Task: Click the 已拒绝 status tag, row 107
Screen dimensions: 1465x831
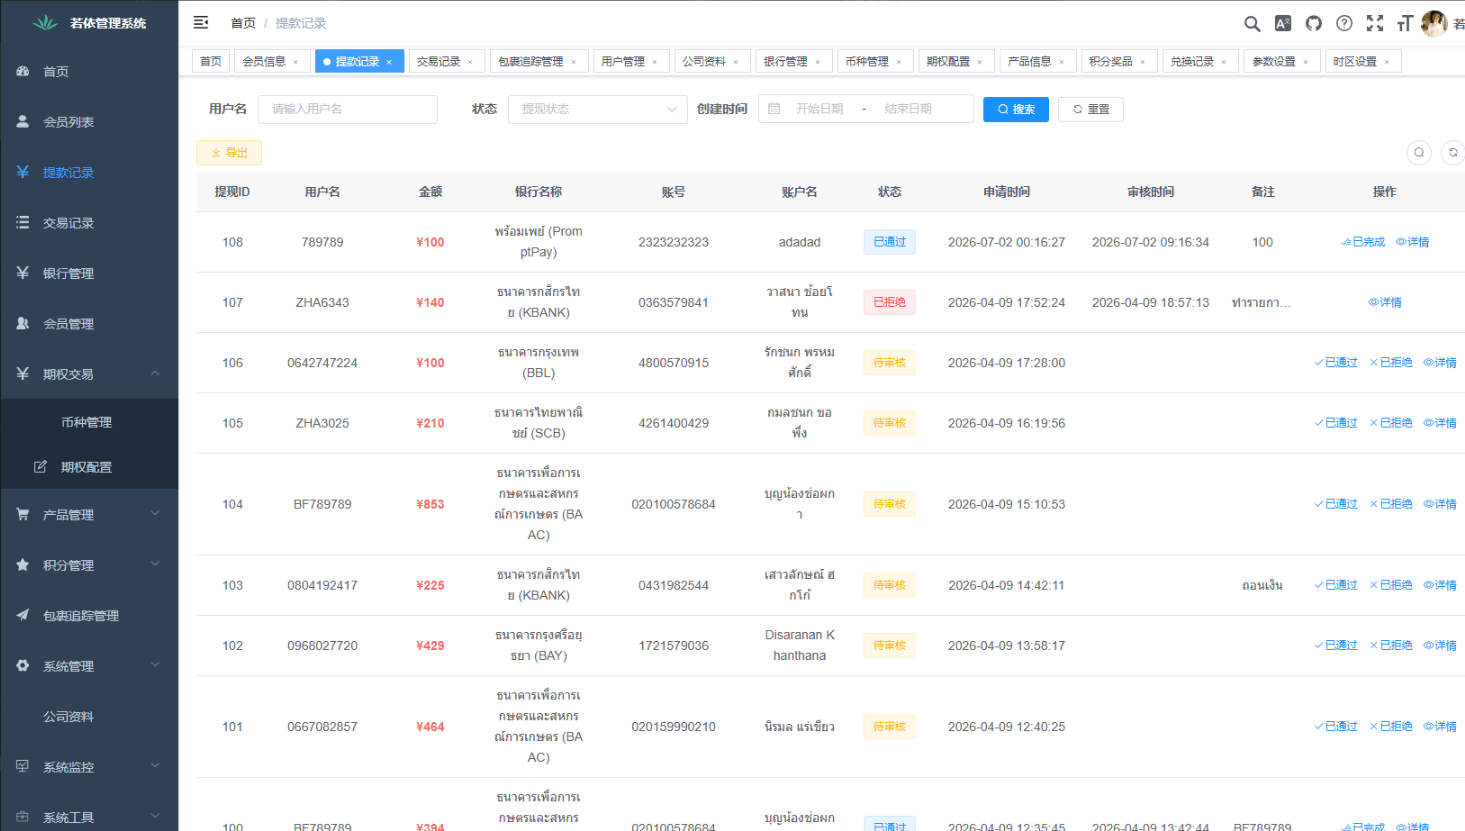Action: pos(889,302)
